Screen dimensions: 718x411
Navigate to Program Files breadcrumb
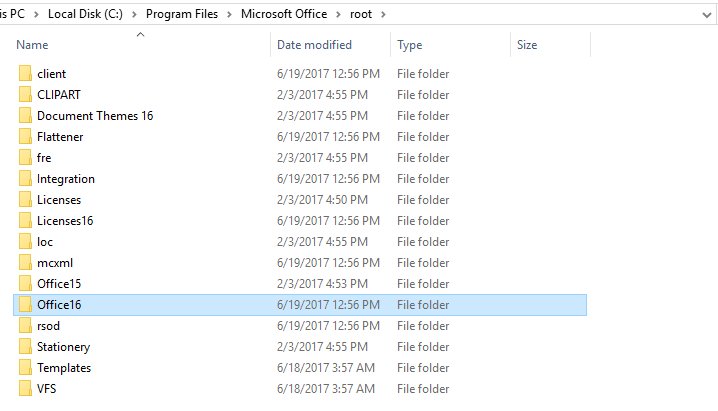[182, 14]
